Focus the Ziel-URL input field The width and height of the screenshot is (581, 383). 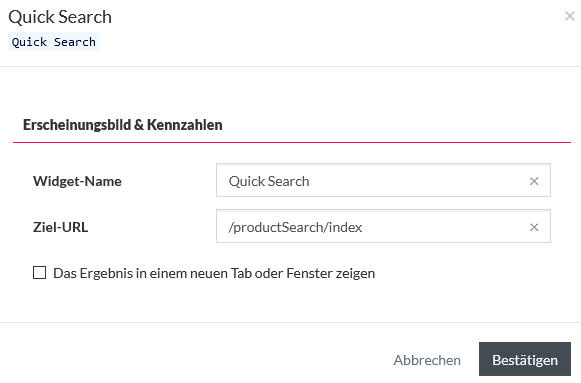click(383, 226)
